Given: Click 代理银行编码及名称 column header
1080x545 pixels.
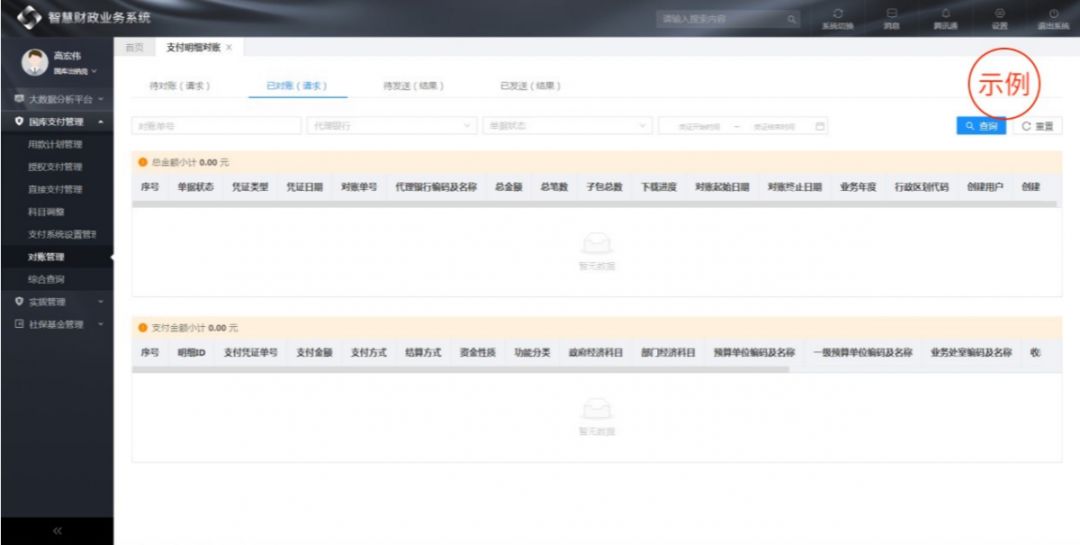Looking at the screenshot, I should pos(436,187).
